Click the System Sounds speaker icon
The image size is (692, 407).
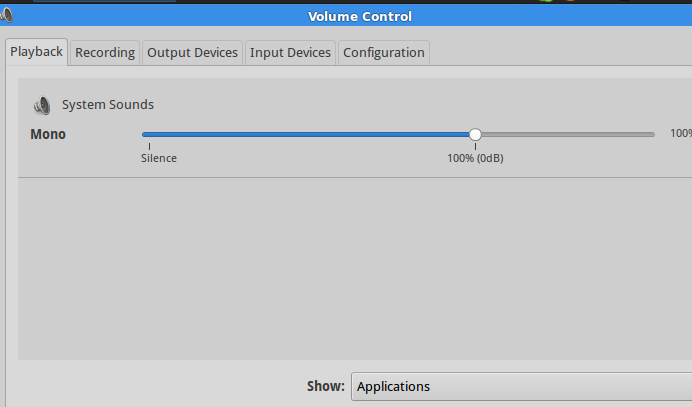pos(42,105)
